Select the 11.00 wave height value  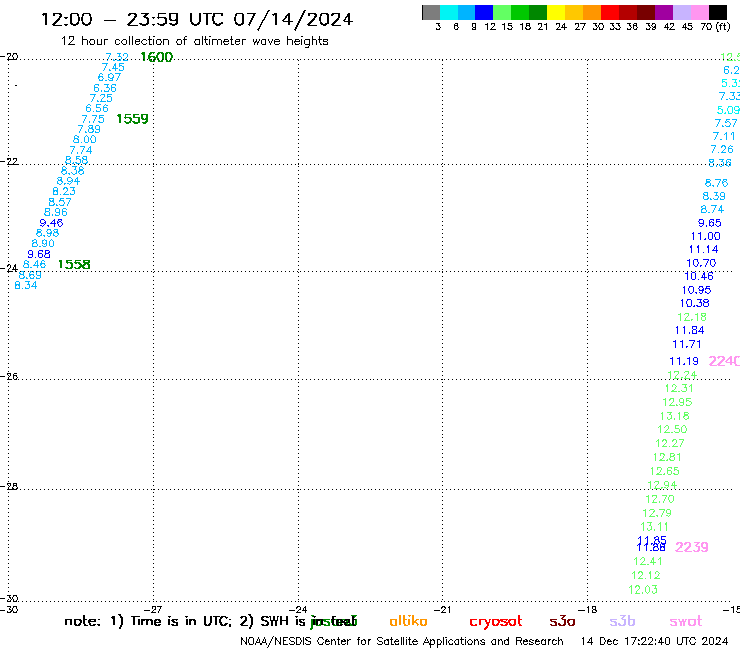tap(706, 236)
